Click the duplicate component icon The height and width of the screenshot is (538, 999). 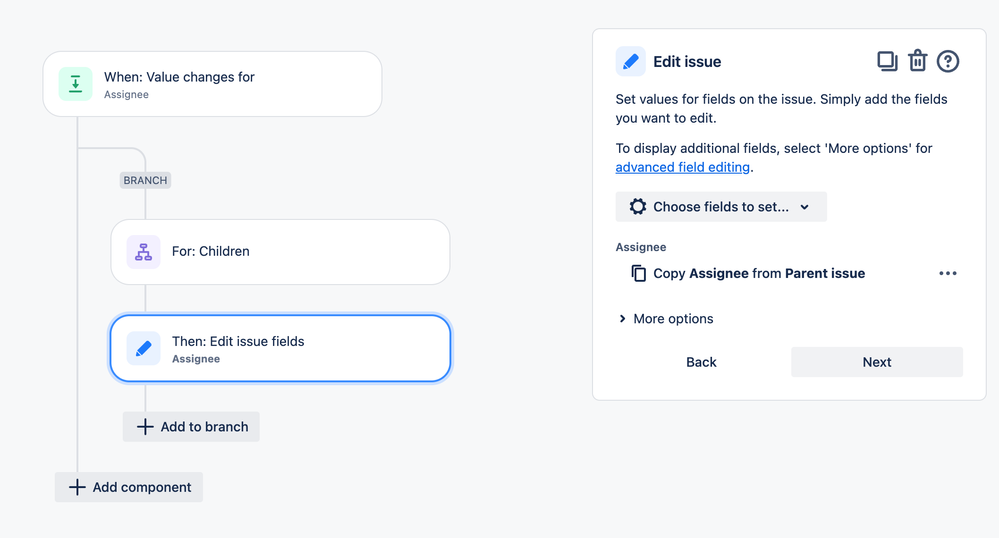(x=887, y=61)
